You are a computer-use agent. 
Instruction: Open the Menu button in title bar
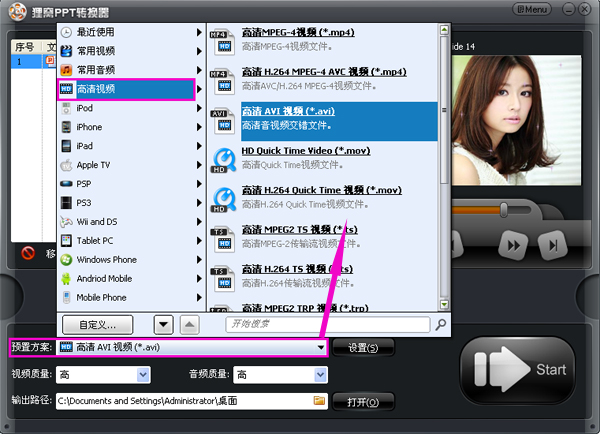(x=532, y=10)
